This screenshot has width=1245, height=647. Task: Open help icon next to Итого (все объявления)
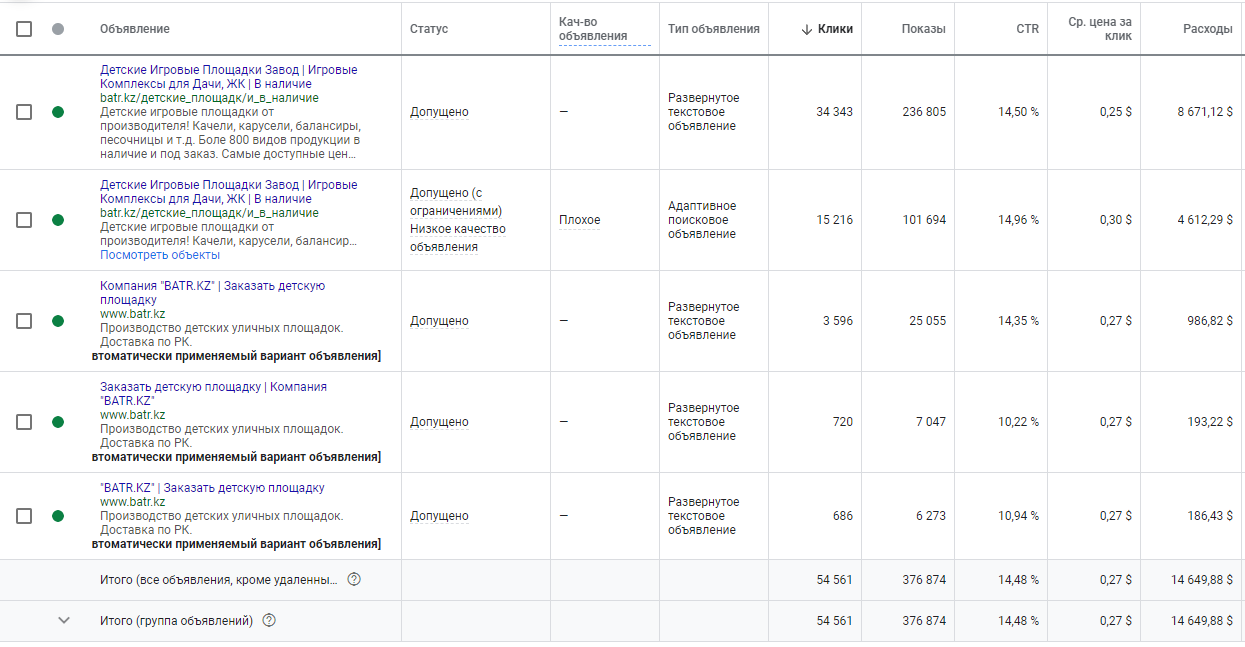(x=357, y=578)
